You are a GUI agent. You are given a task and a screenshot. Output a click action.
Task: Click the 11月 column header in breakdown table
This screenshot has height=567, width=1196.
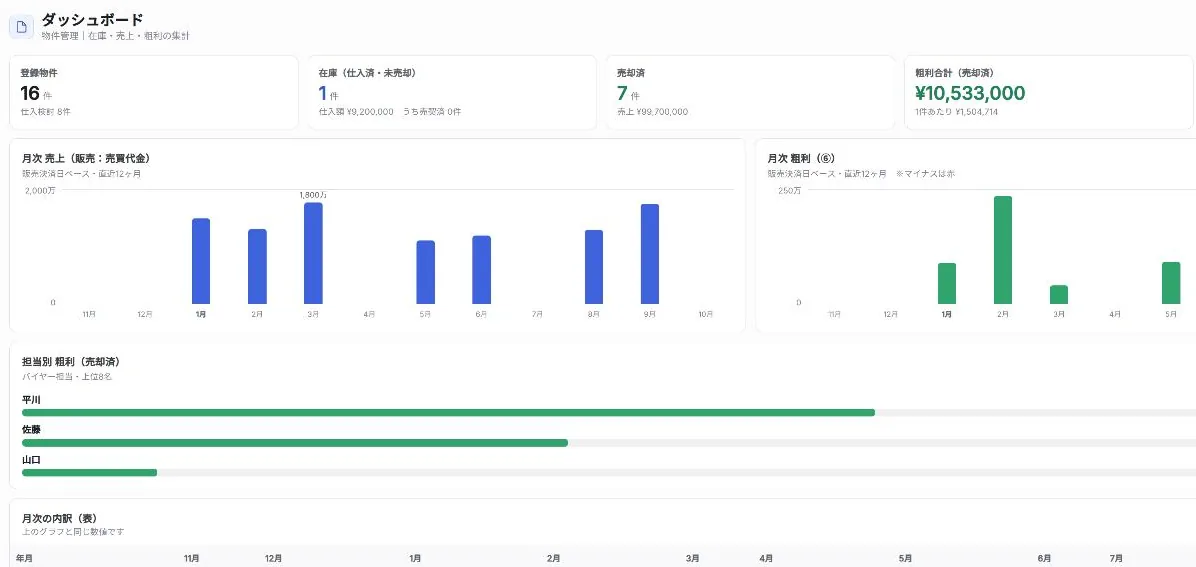tap(191, 559)
